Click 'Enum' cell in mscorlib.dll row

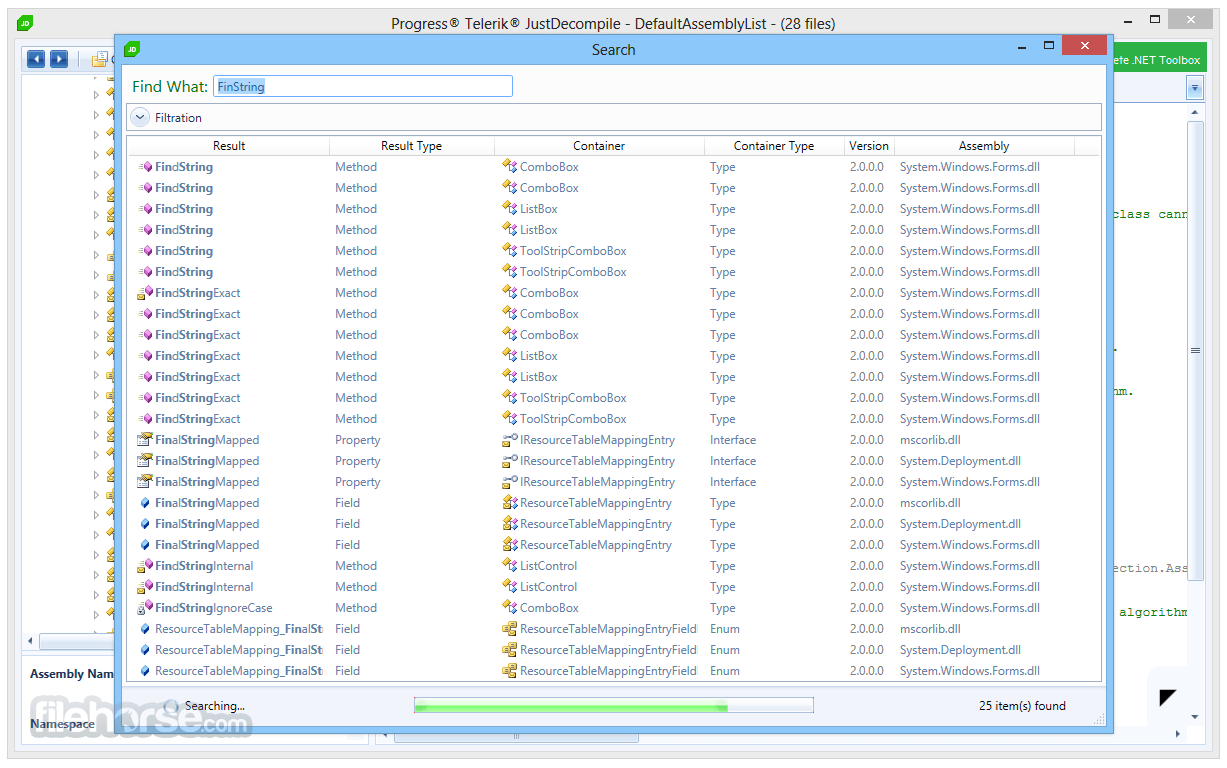[x=725, y=629]
